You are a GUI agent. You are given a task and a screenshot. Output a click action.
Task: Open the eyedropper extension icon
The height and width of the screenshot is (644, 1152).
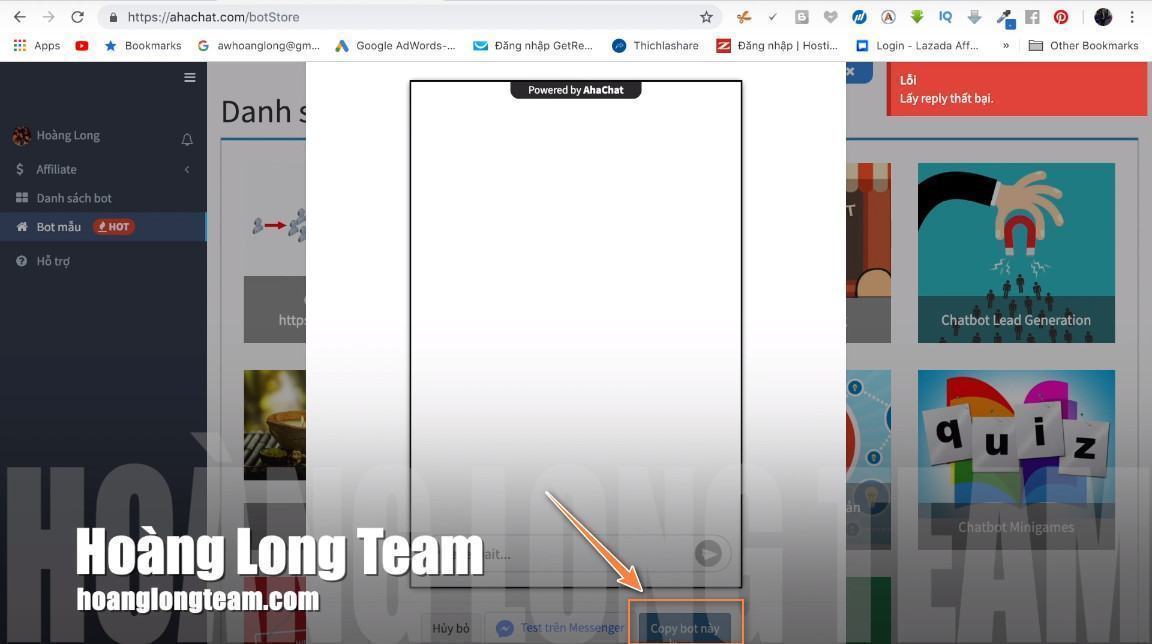[1004, 18]
